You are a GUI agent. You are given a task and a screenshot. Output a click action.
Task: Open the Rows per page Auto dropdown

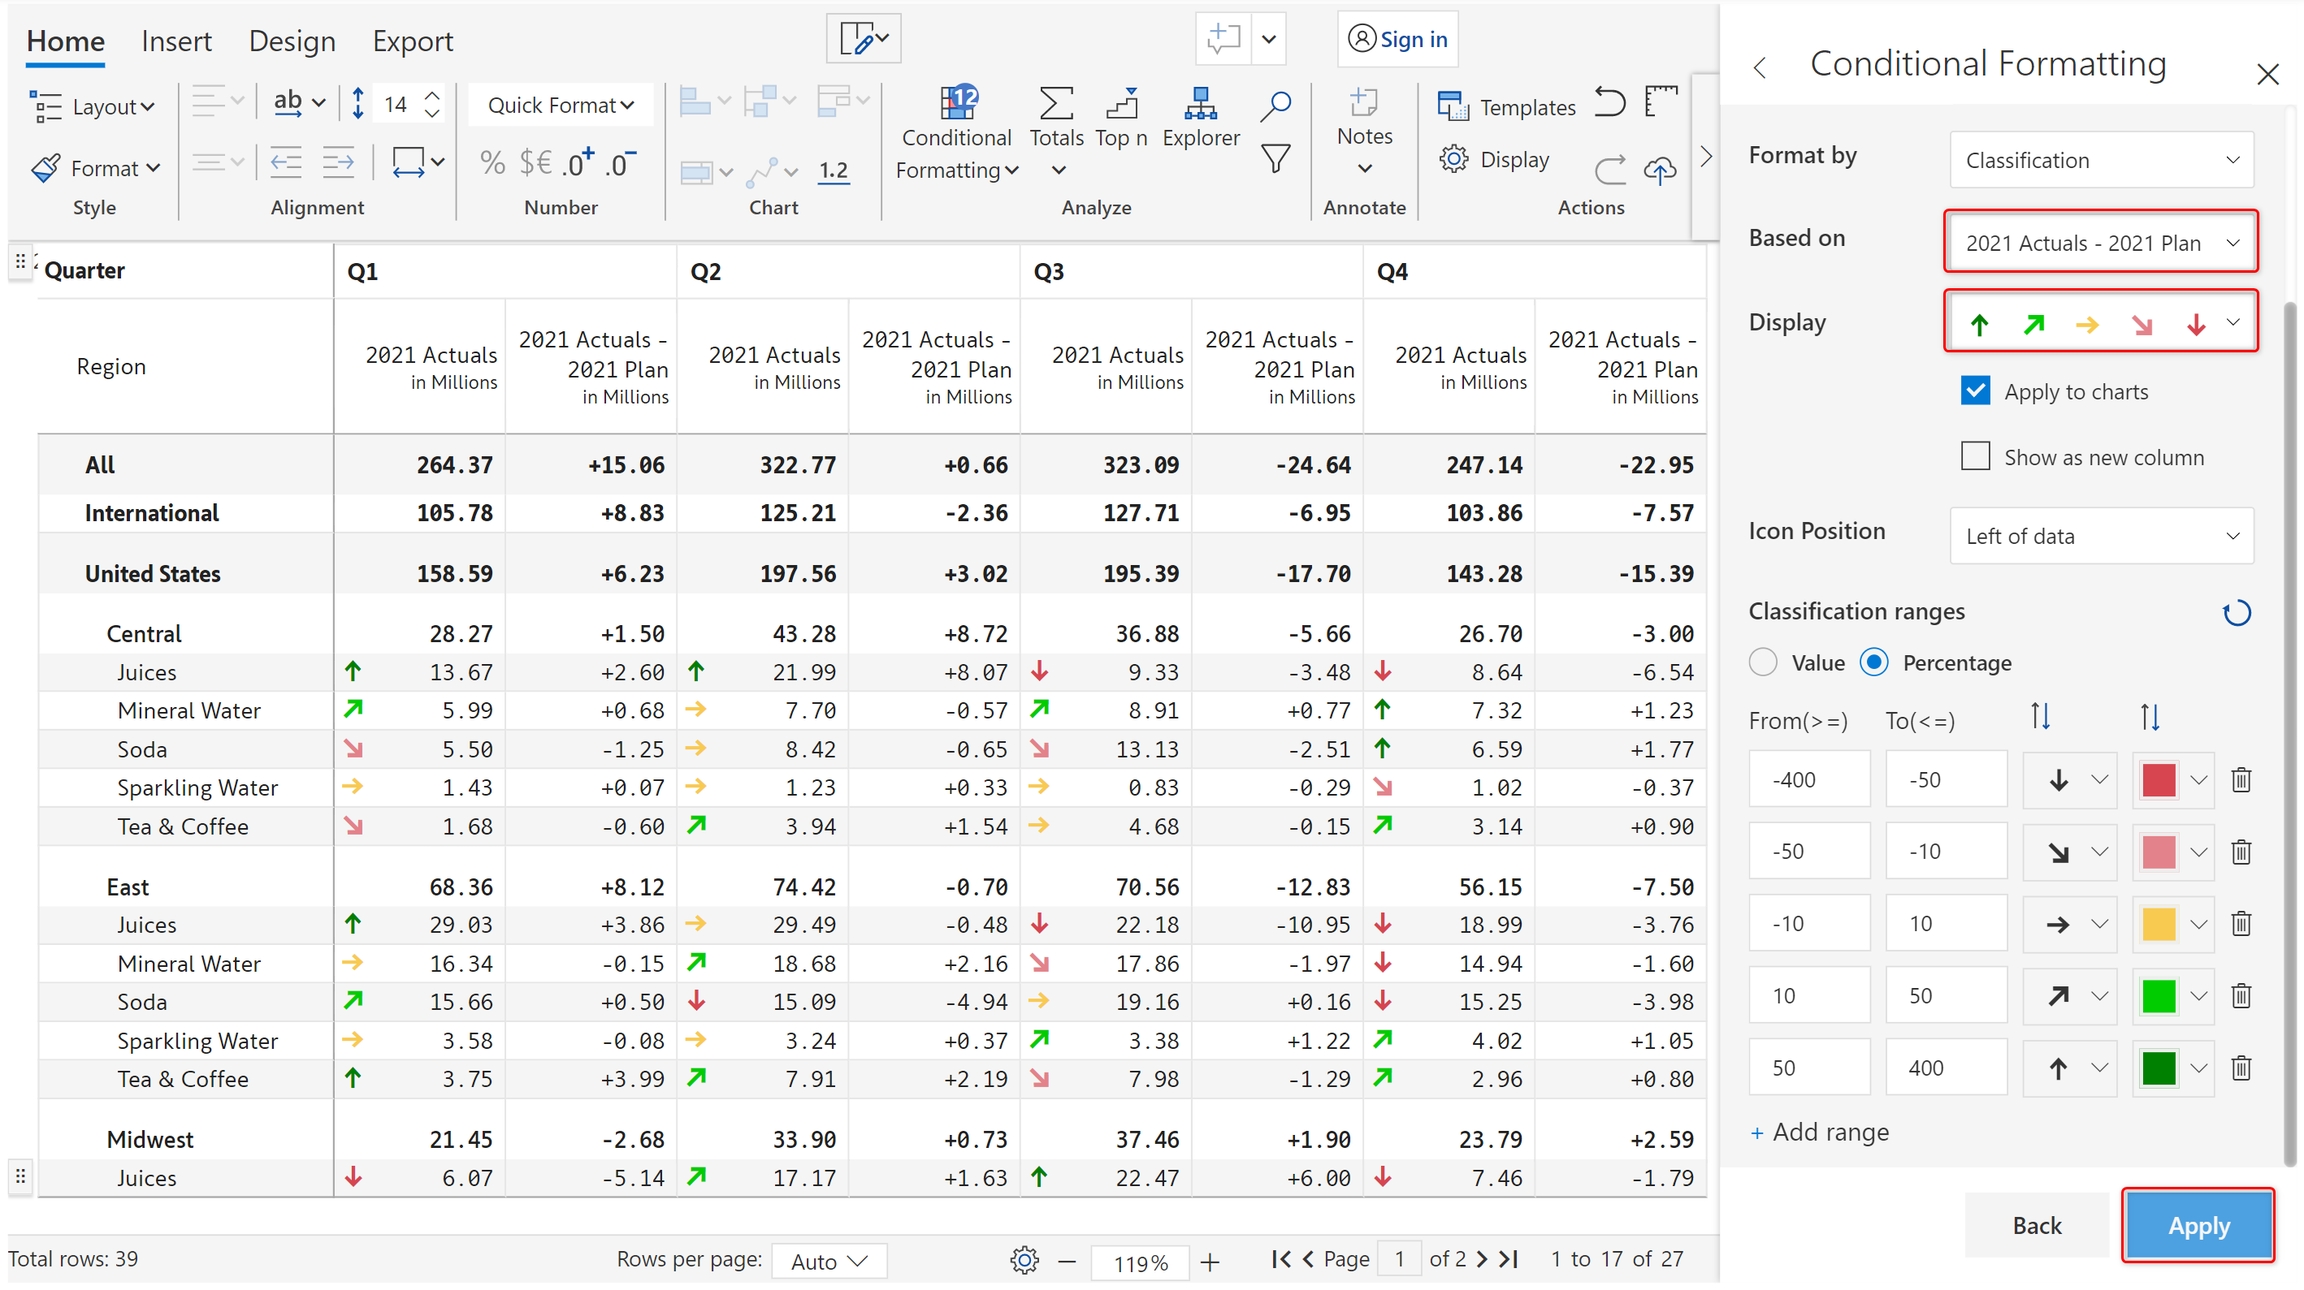click(829, 1261)
